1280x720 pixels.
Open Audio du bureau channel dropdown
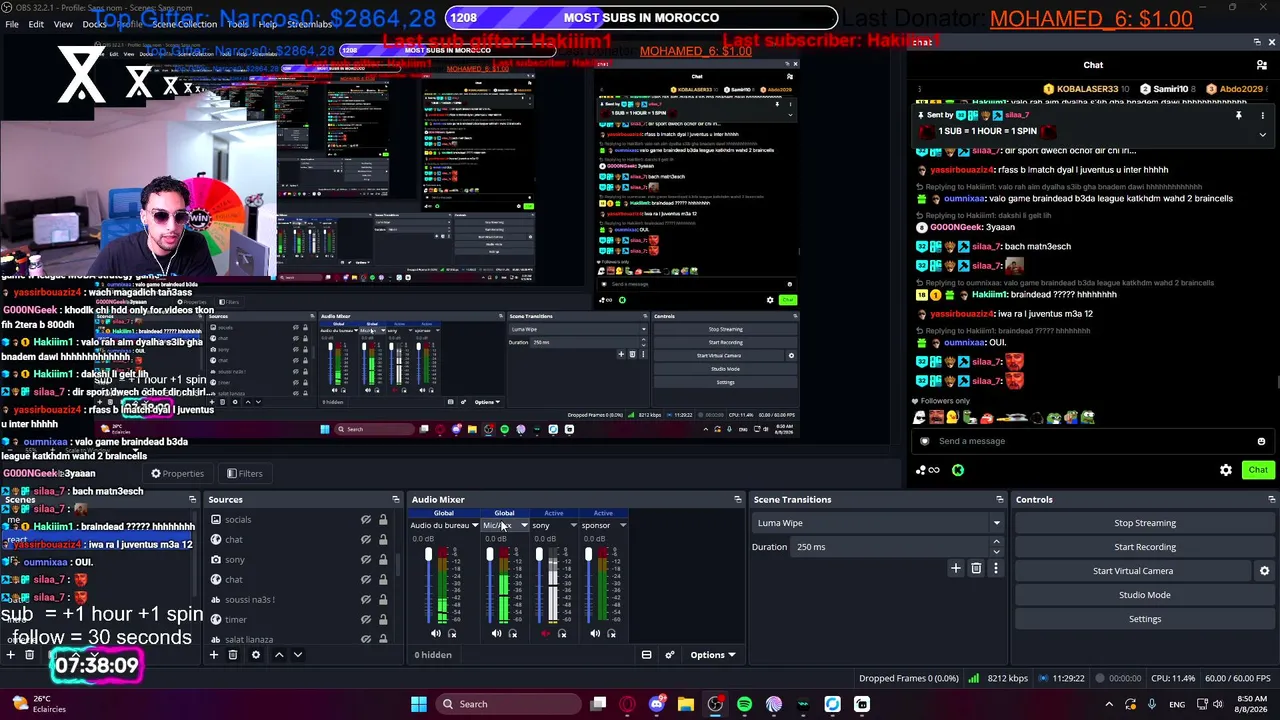pos(474,525)
